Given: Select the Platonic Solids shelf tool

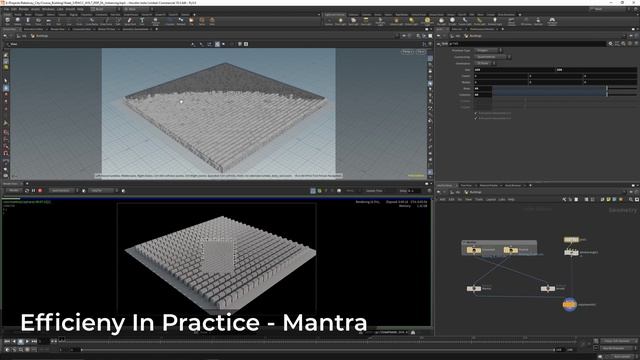Looking at the screenshot, I should click(x=155, y=21).
